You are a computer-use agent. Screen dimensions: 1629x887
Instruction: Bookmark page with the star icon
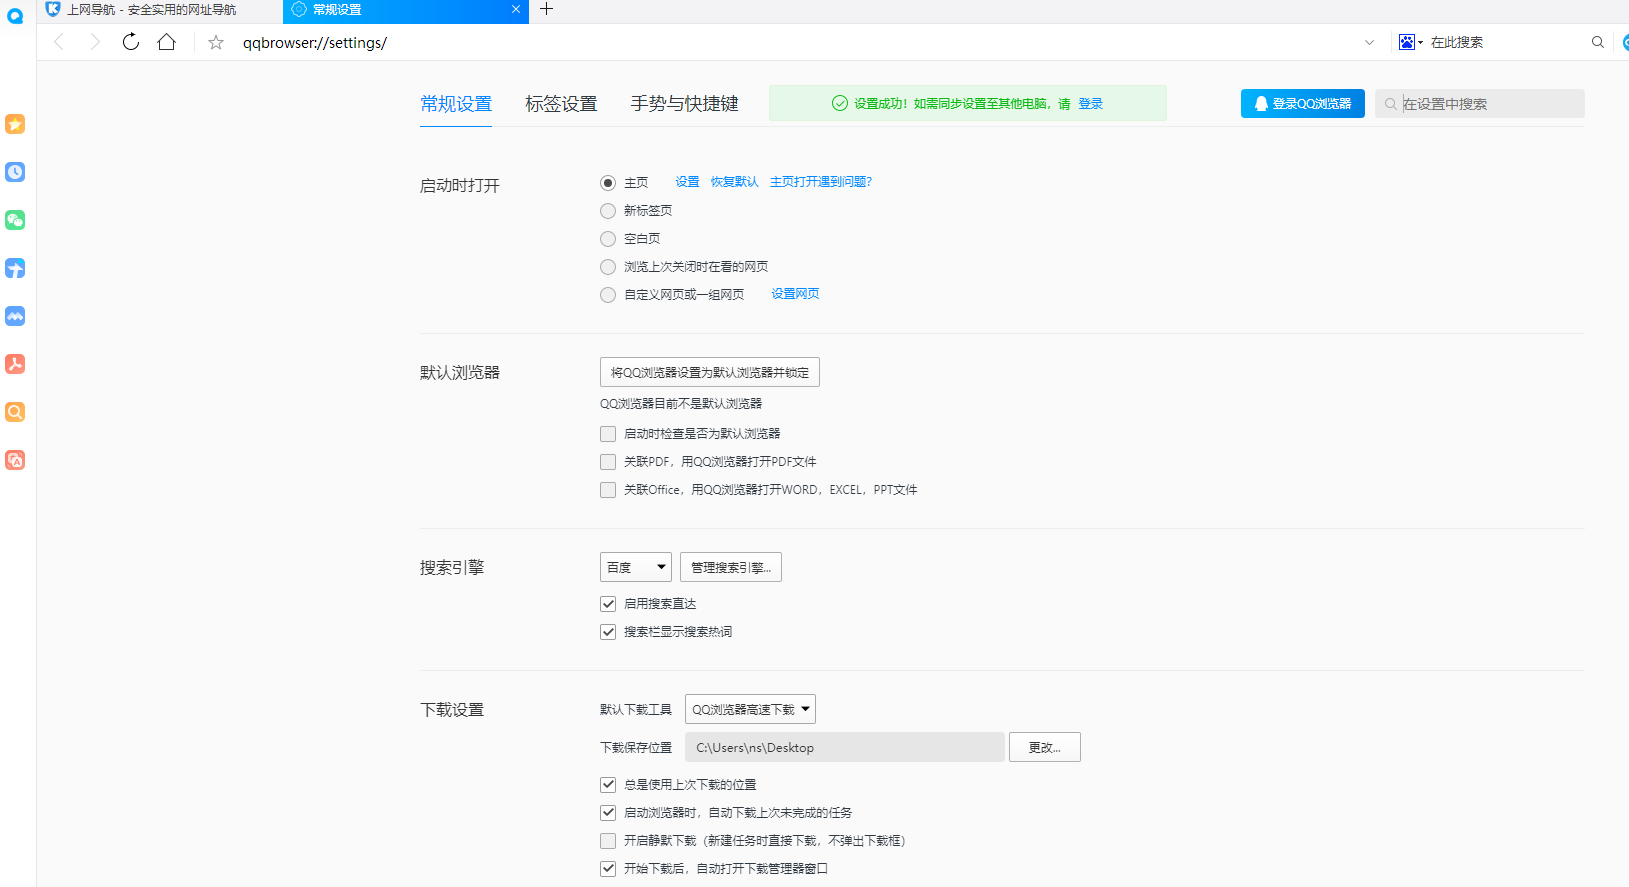pos(216,42)
